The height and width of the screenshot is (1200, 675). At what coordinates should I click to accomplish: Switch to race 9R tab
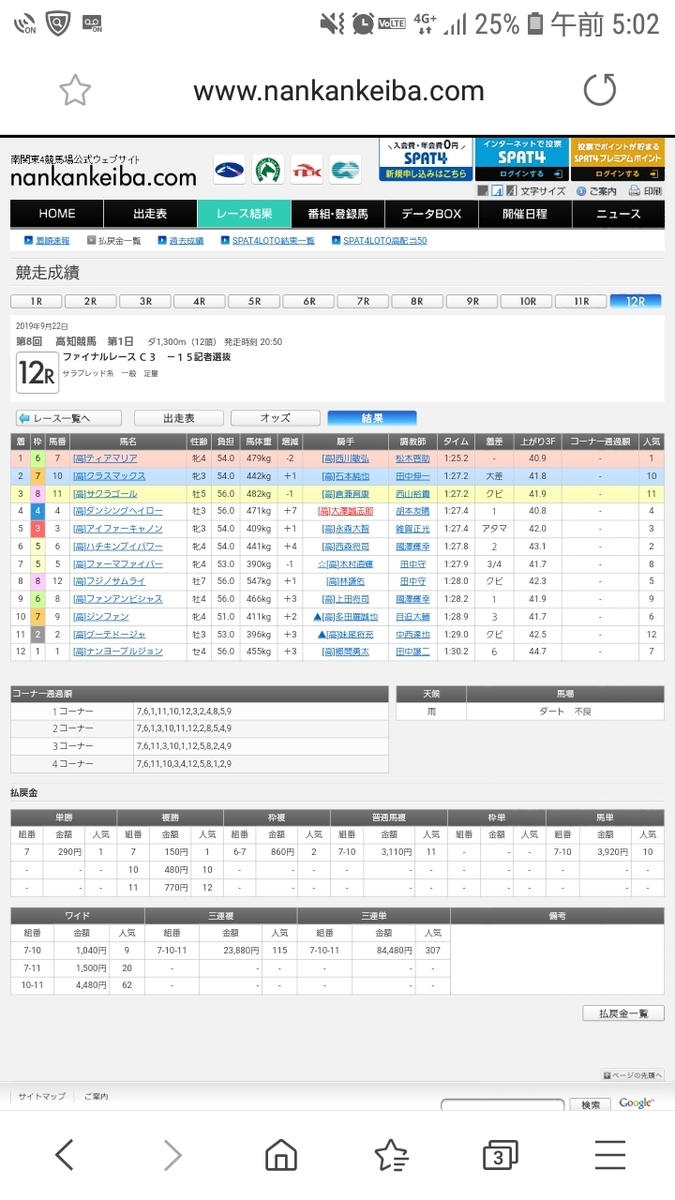[x=472, y=301]
